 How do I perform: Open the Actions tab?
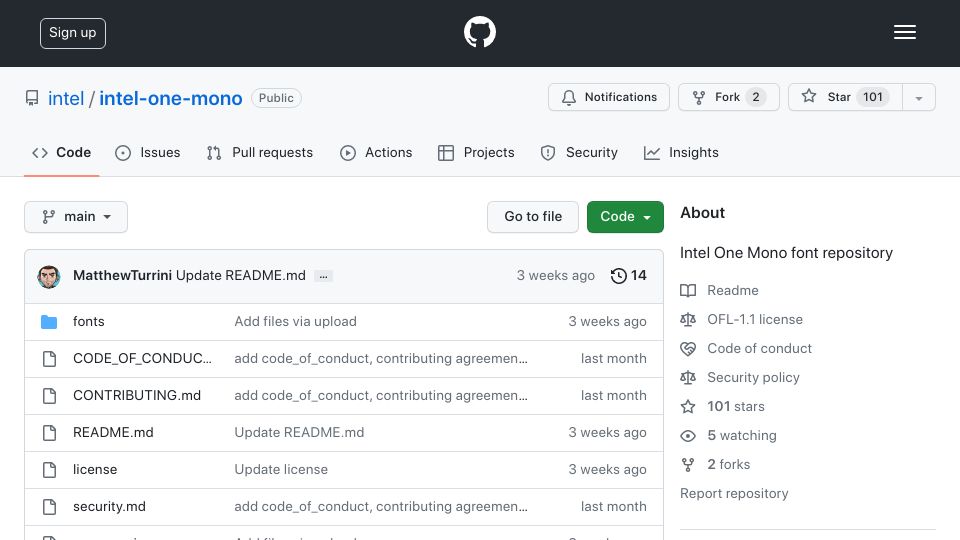tap(376, 152)
